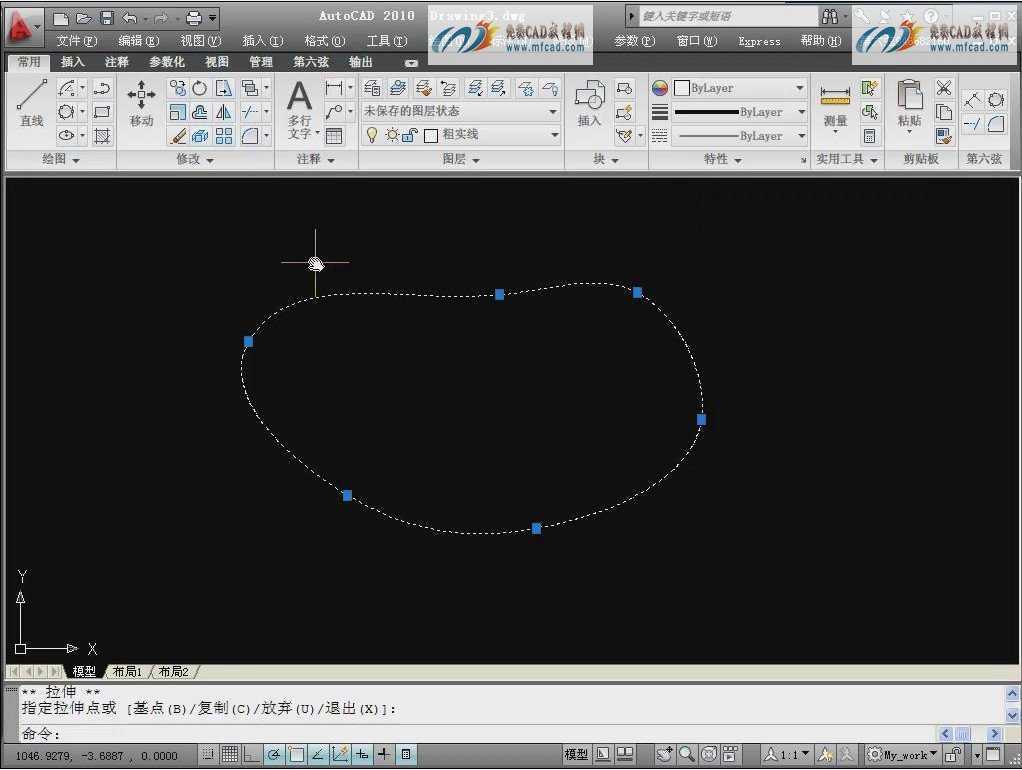Switch to the 参数化 ribbon tab
Screen dimensions: 1022x770
167,62
